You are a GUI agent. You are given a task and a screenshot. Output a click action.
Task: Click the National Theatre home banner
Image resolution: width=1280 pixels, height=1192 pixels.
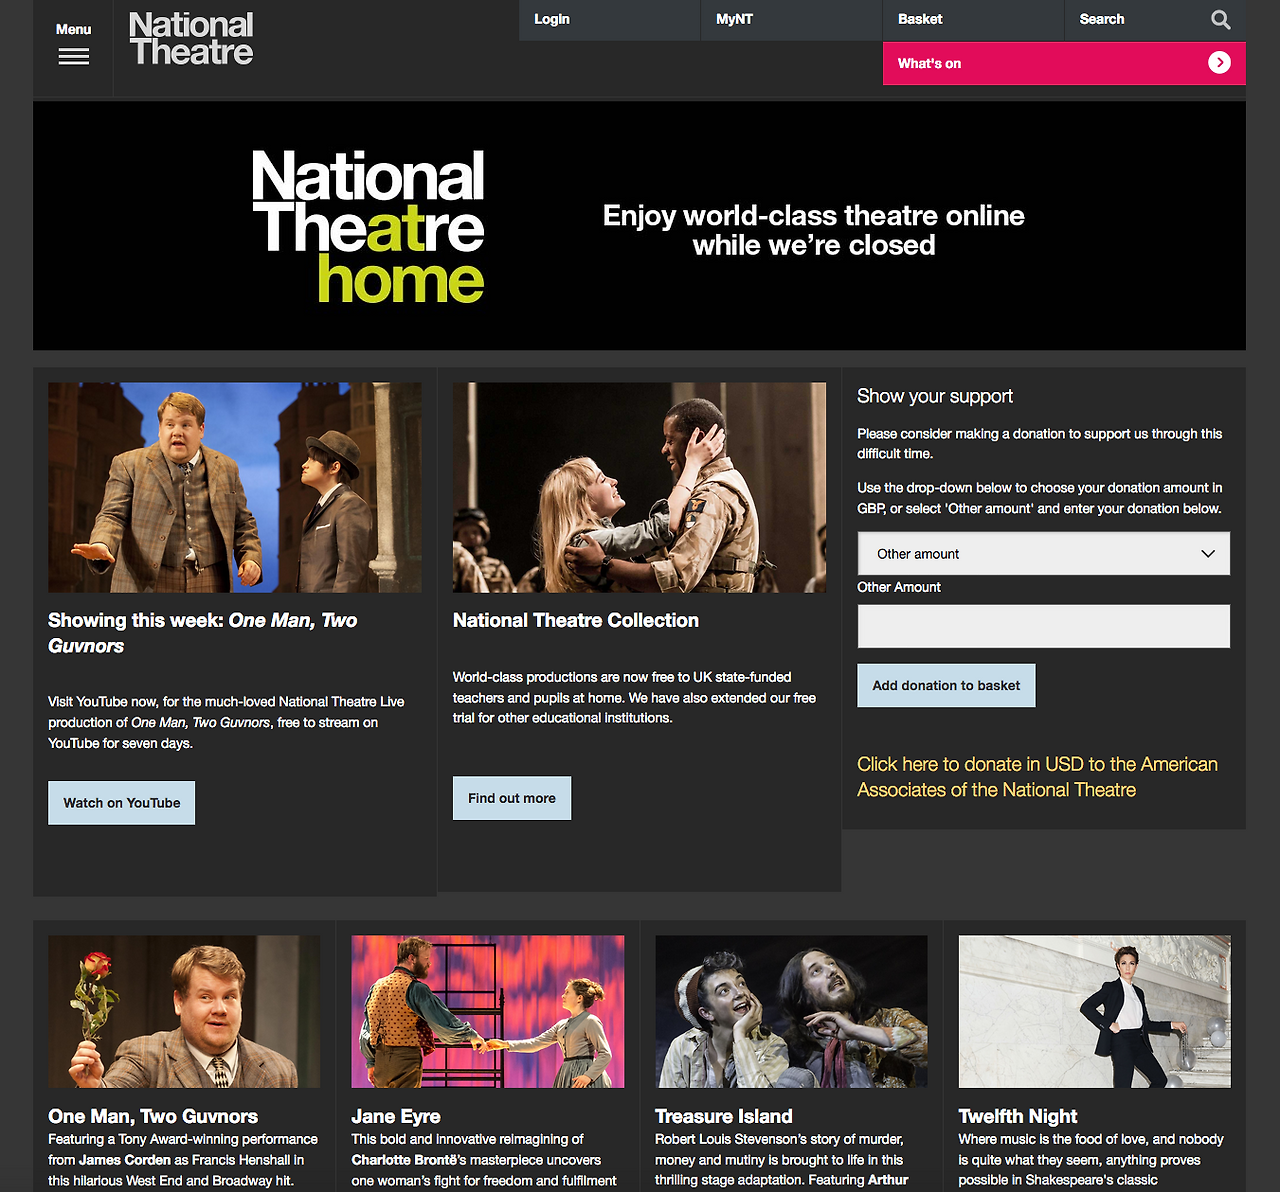(639, 226)
